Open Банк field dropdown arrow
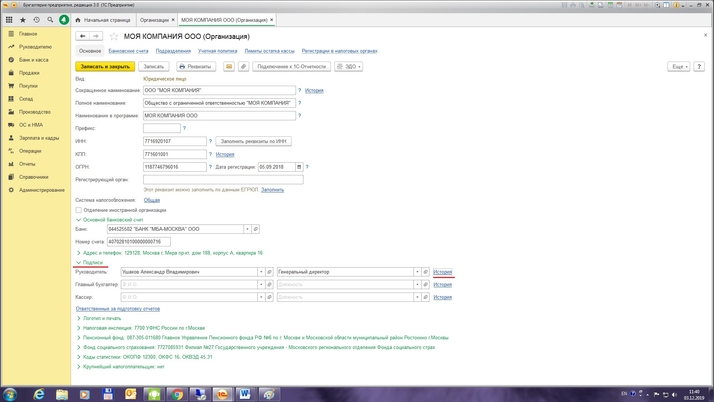The height and width of the screenshot is (402, 714). [247, 229]
